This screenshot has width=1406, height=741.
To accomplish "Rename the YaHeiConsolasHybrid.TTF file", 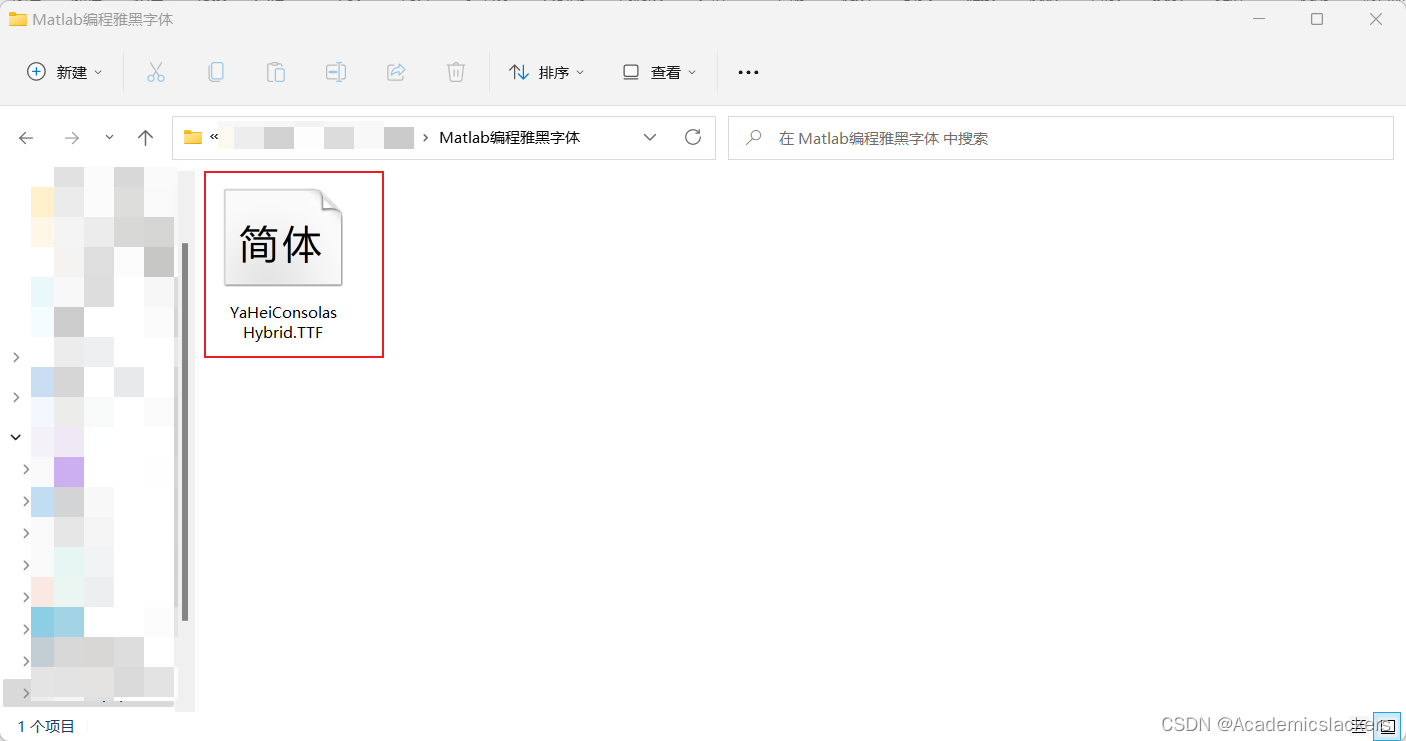I will pos(335,71).
